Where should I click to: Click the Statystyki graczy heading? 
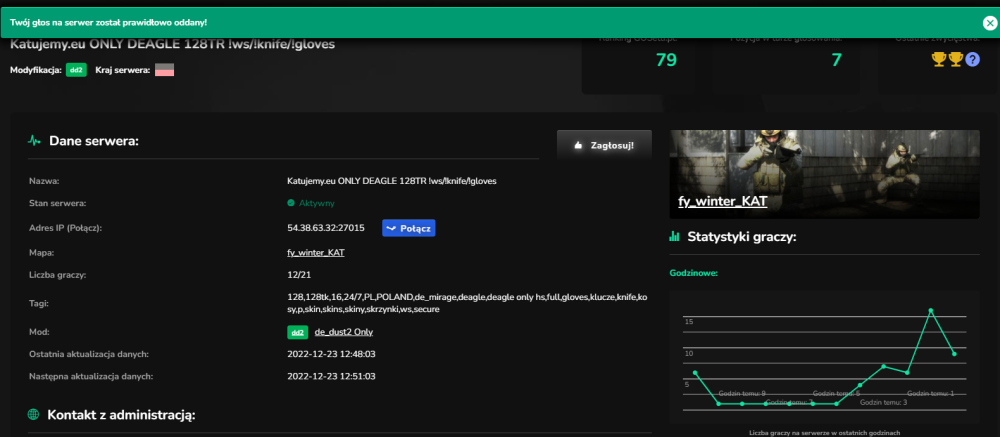click(x=742, y=237)
